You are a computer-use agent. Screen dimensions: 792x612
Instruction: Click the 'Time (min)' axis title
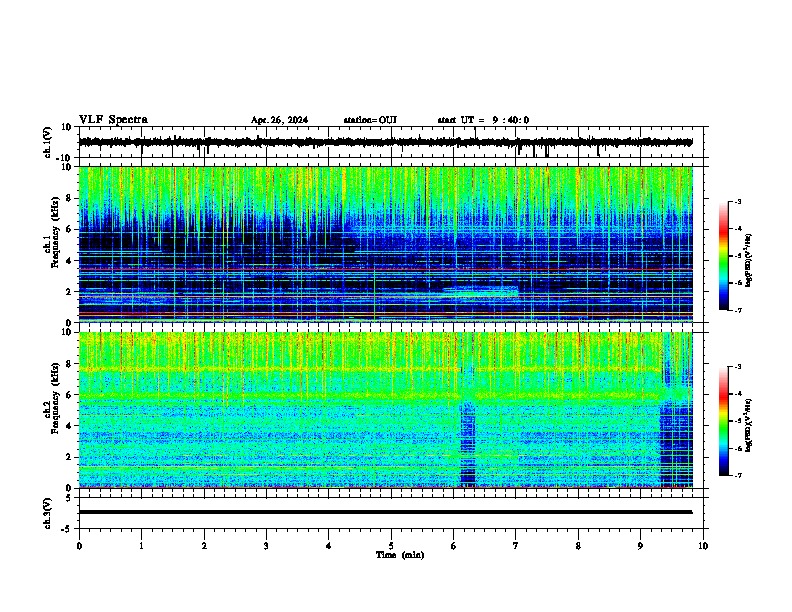point(400,555)
